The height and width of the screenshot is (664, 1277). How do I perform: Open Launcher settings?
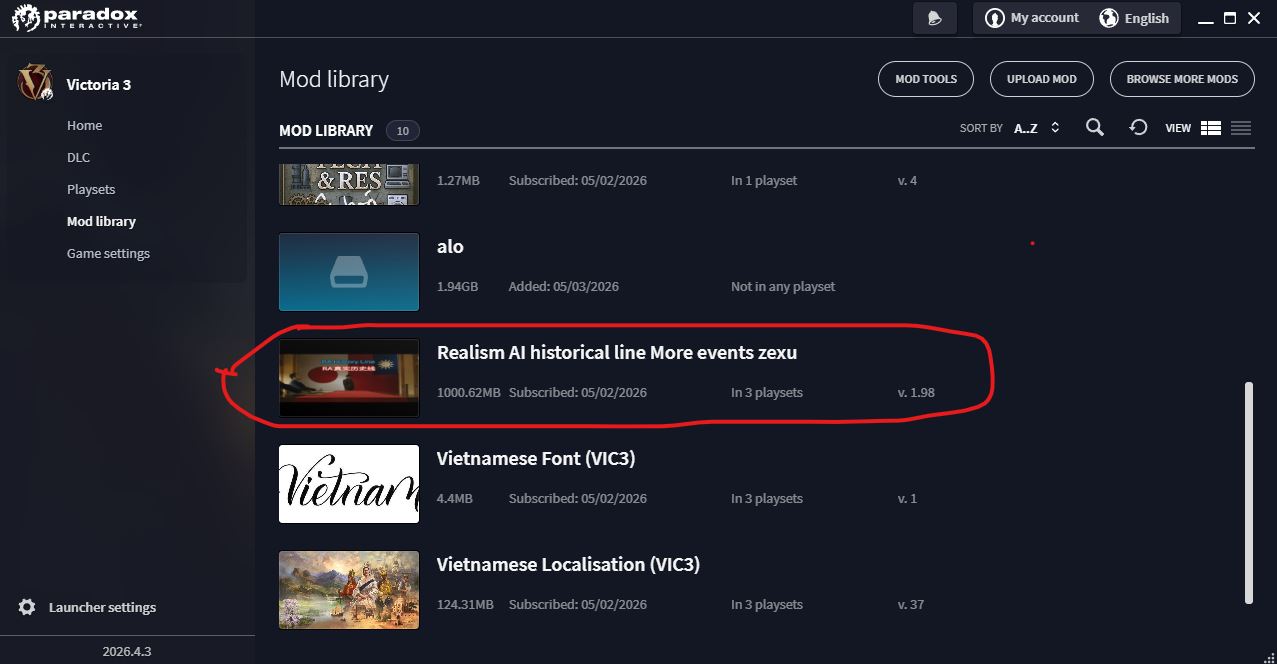pyautogui.click(x=102, y=607)
